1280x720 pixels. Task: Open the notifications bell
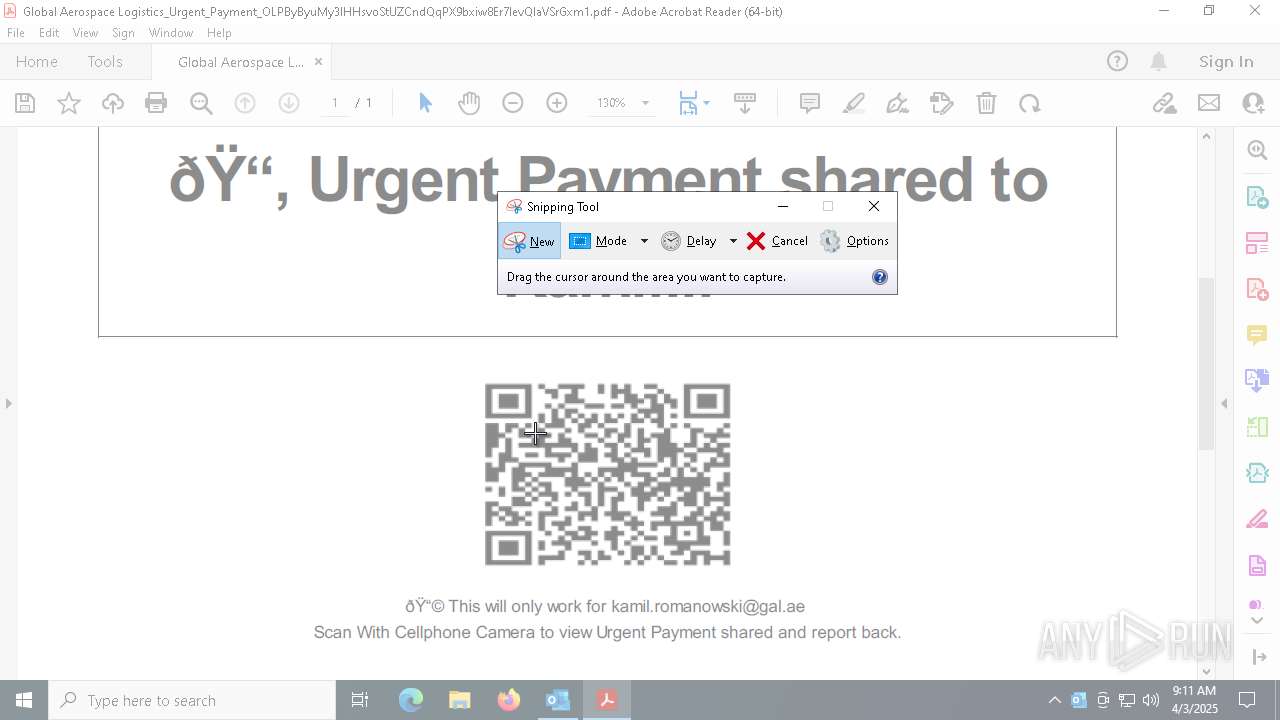pyautogui.click(x=1158, y=61)
